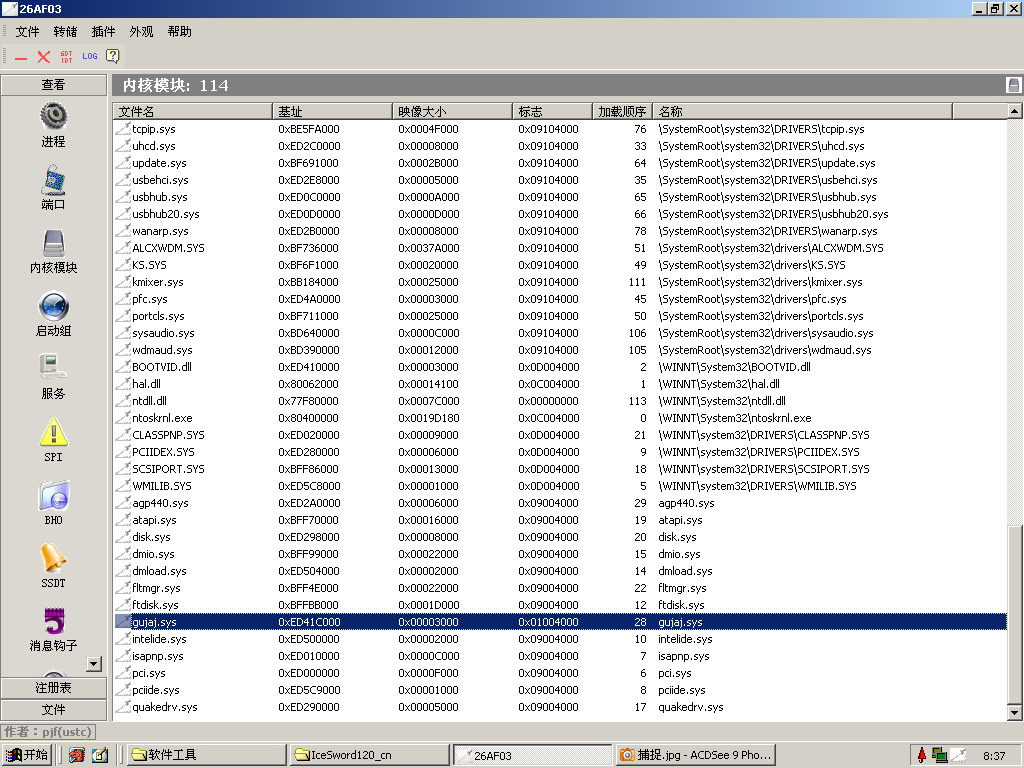Select the 启动组 (Startup group) icon
The image size is (1024, 768).
[54, 306]
